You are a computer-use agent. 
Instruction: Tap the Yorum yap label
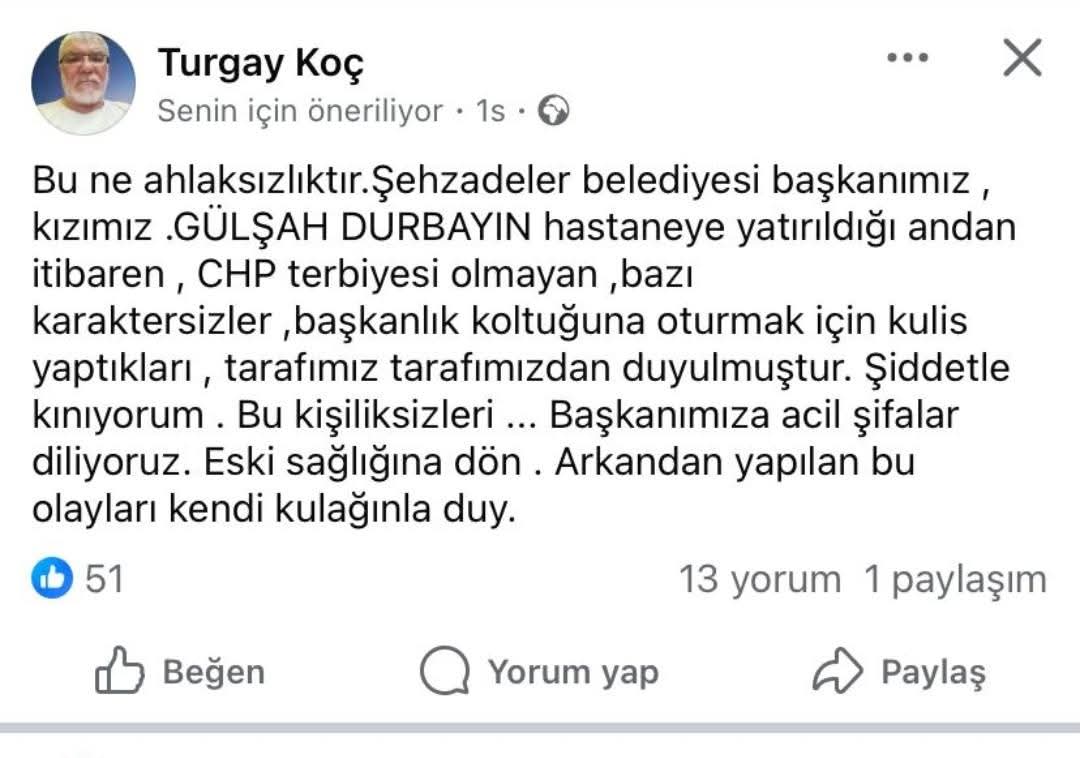(x=573, y=672)
